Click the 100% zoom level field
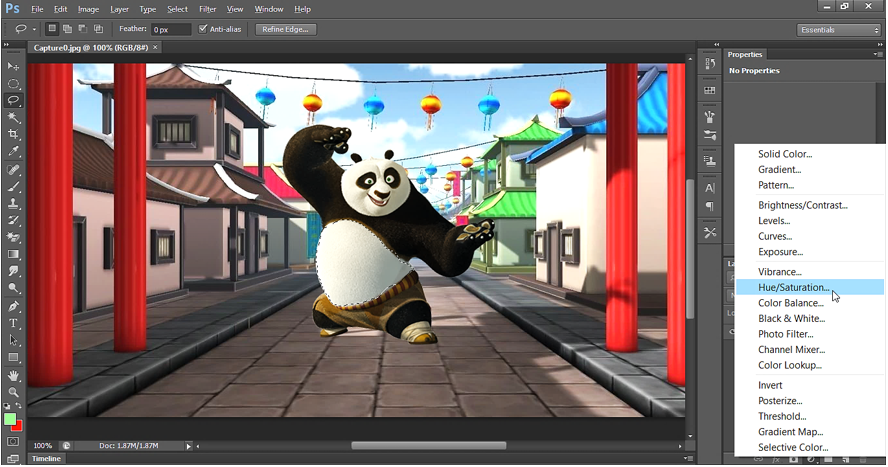Screen dimensions: 888x467 43,446
